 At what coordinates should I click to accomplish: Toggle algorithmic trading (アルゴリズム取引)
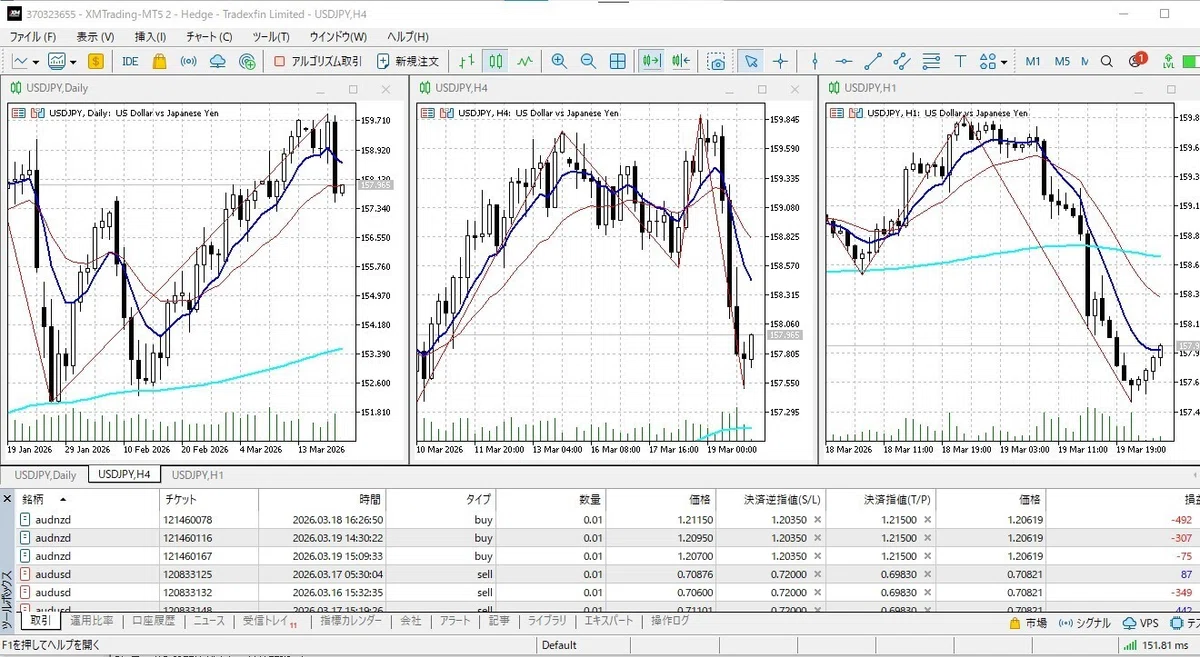click(318, 61)
